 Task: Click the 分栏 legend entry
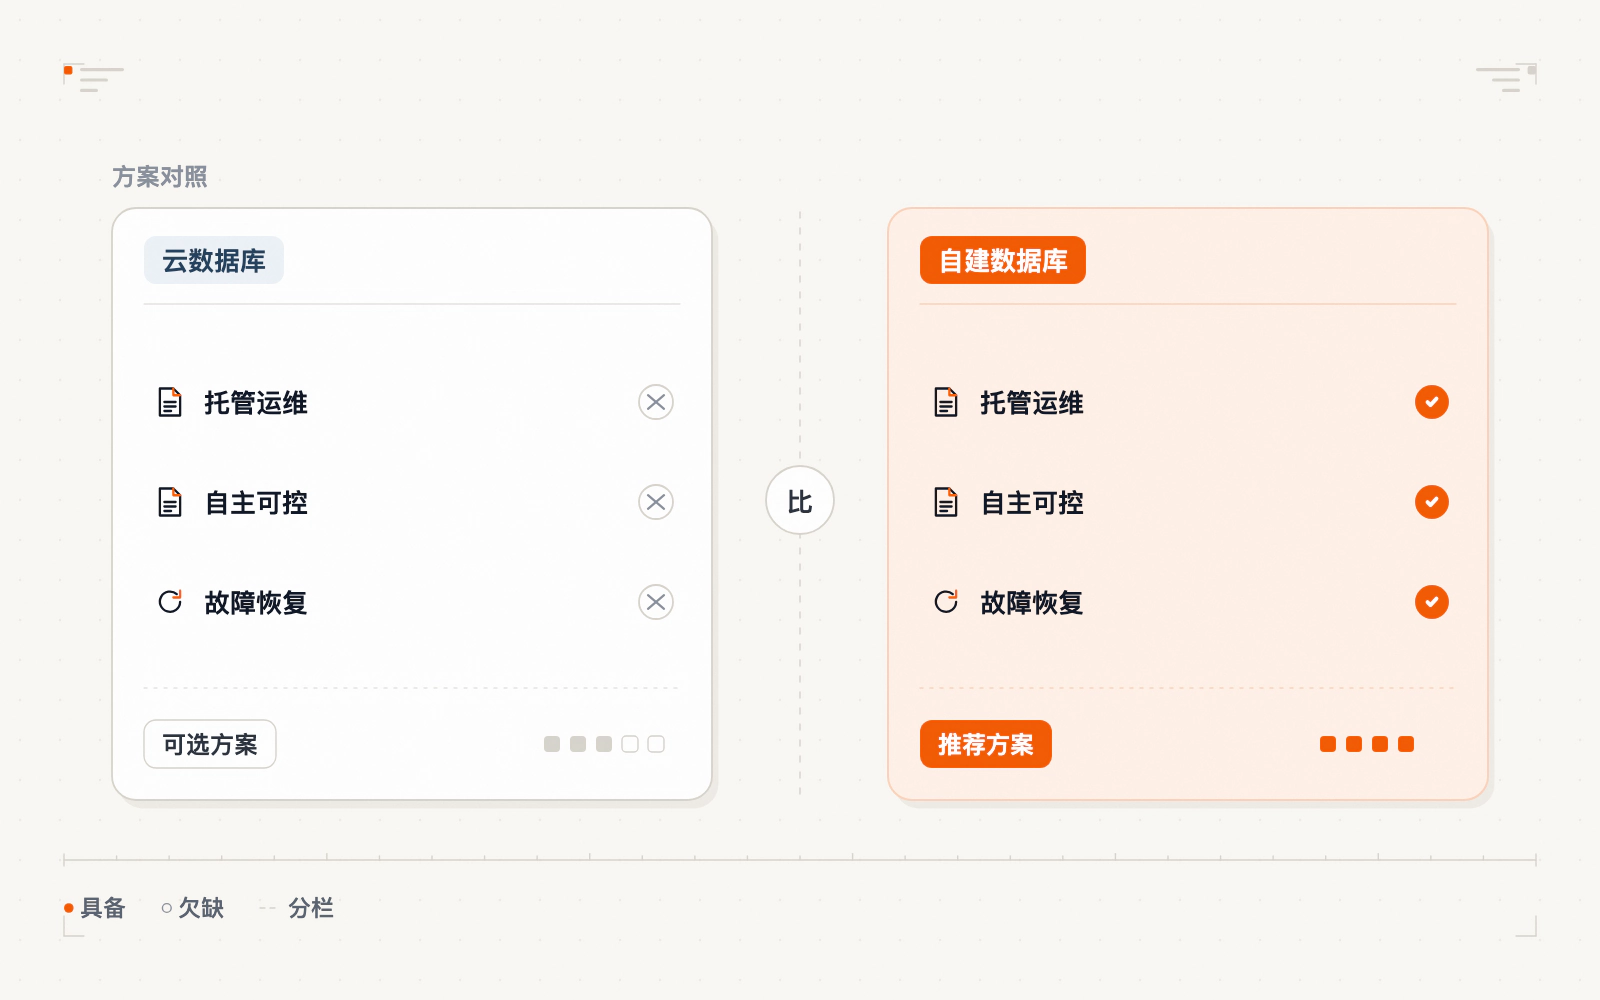point(297,908)
